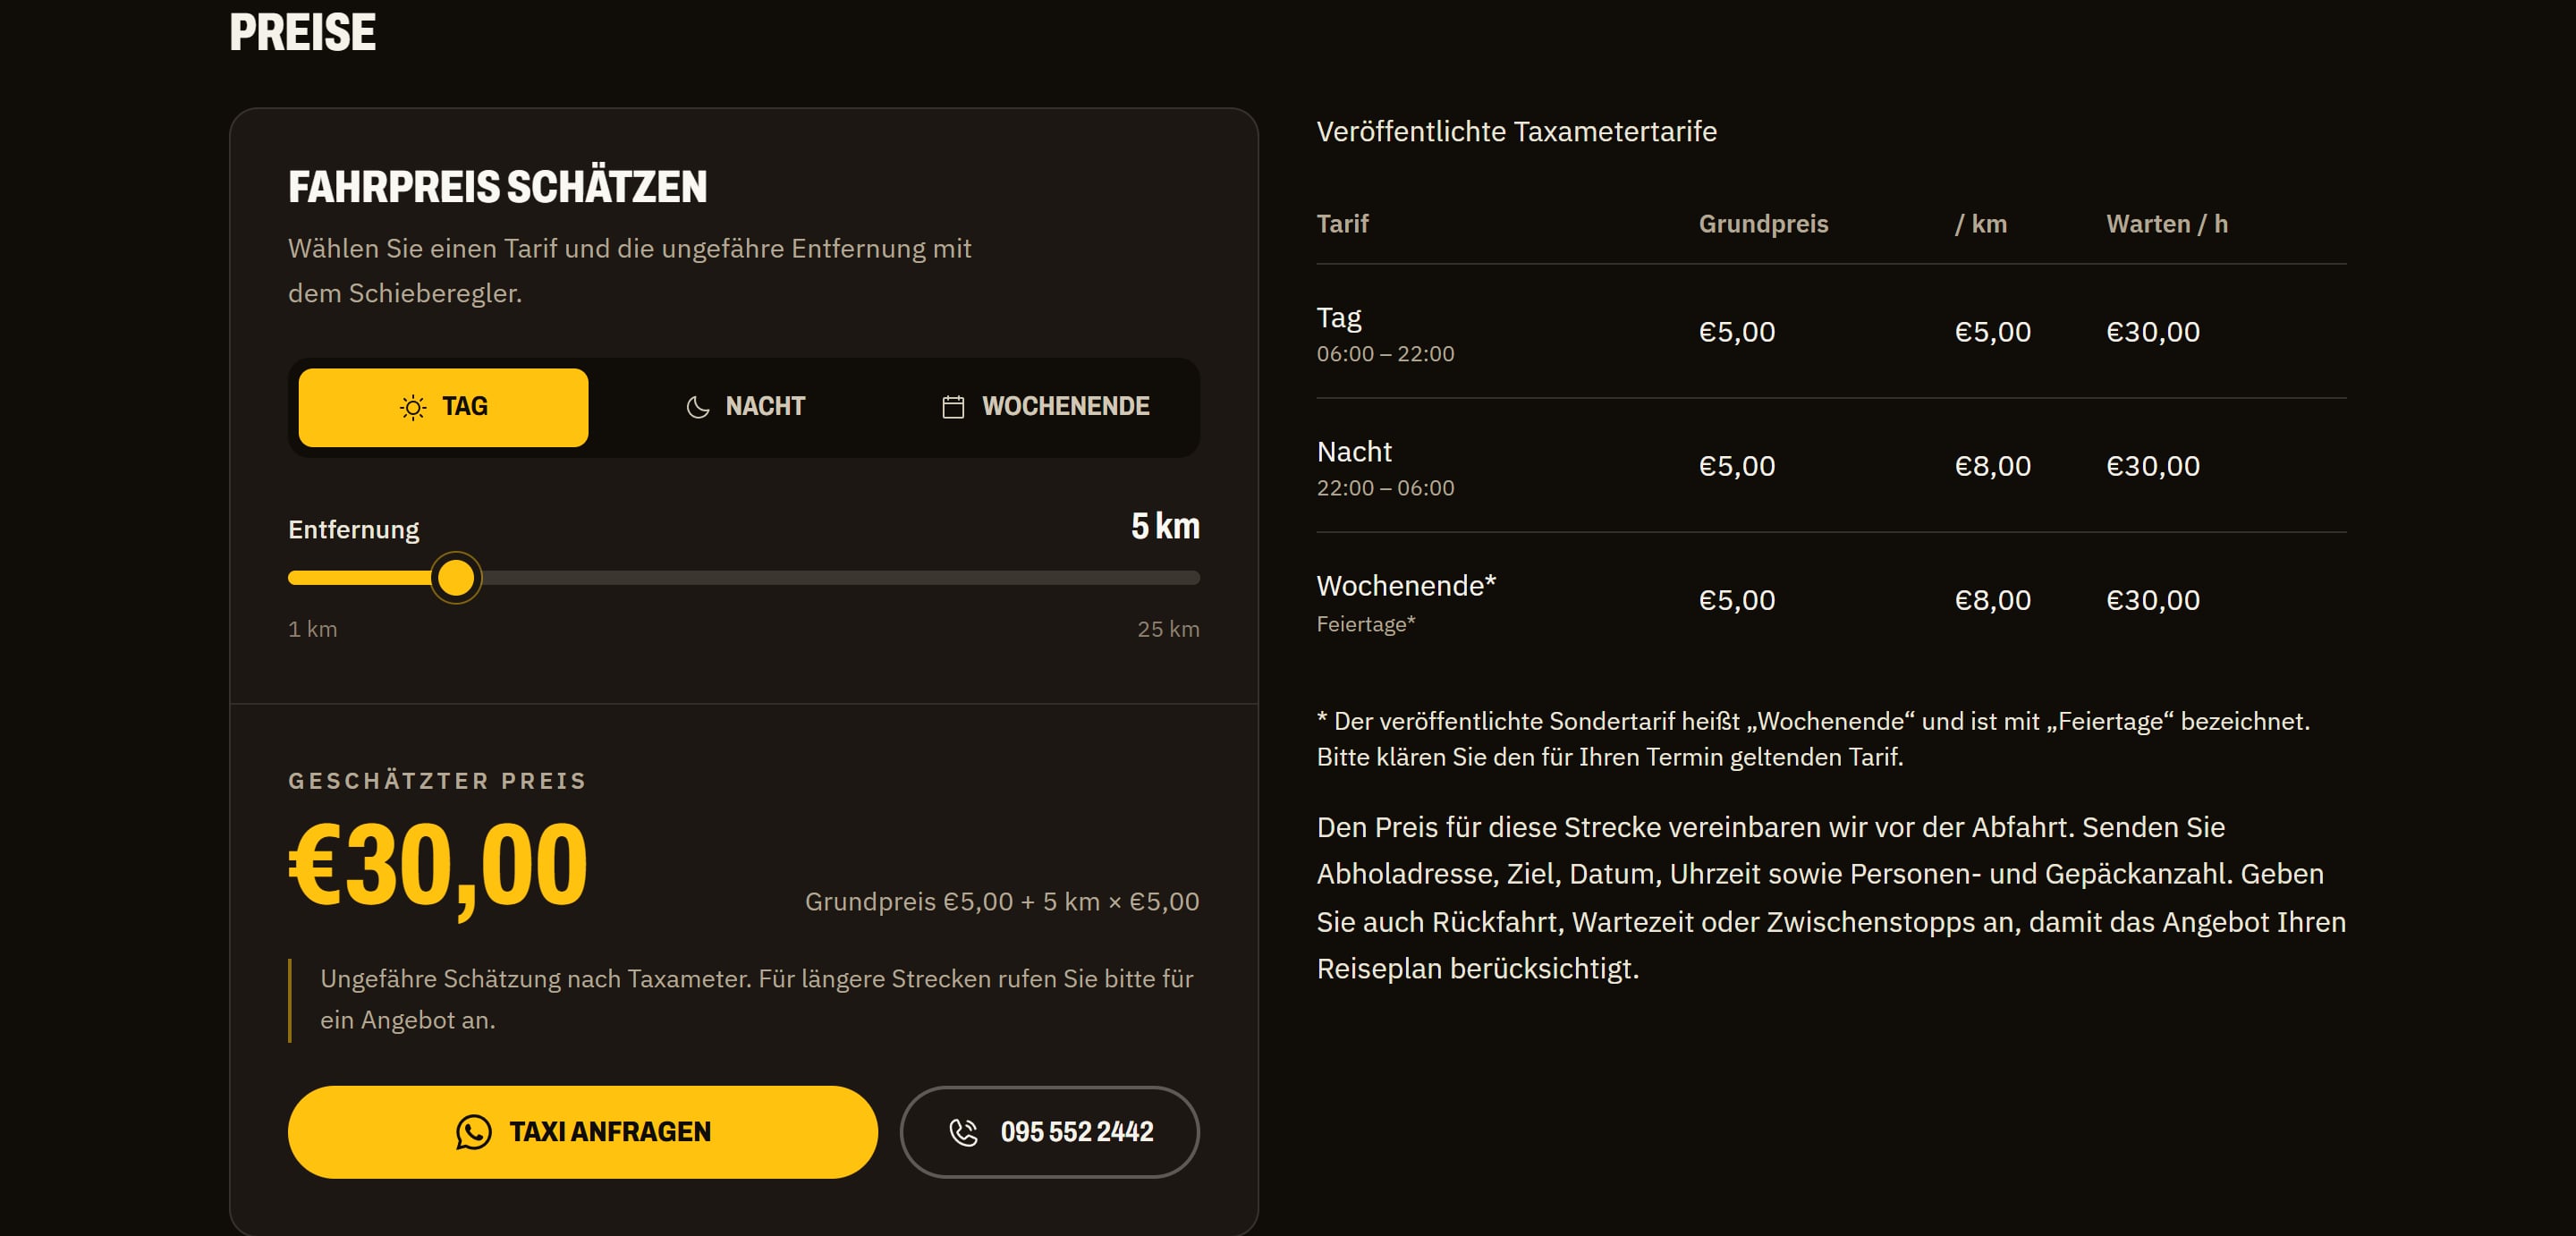Click the Grundpreis column header
This screenshot has width=2576, height=1236.
point(1763,224)
